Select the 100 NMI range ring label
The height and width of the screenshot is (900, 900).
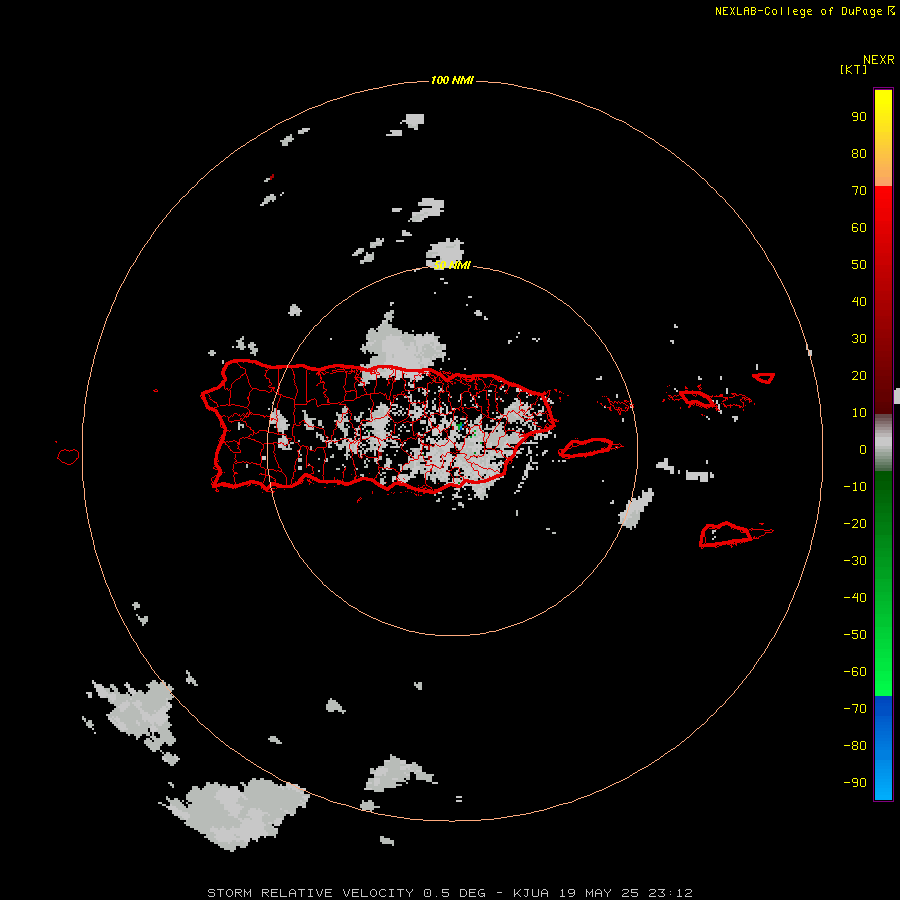click(x=452, y=80)
